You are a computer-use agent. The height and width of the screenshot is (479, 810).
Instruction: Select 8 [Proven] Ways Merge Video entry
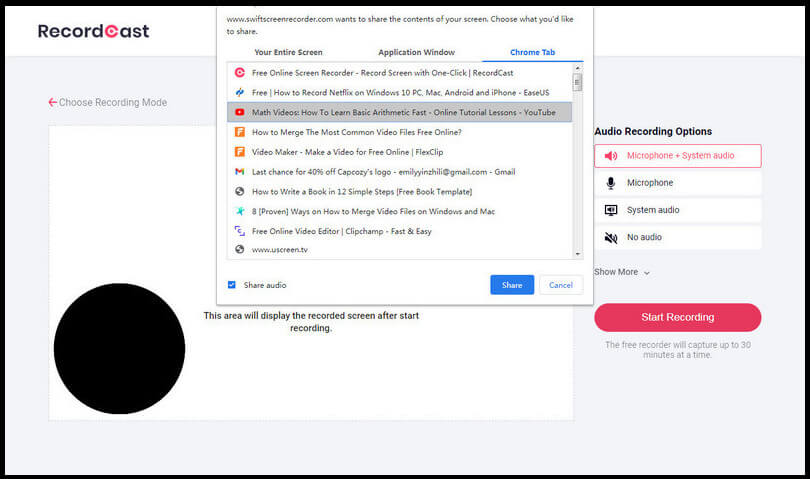point(400,211)
